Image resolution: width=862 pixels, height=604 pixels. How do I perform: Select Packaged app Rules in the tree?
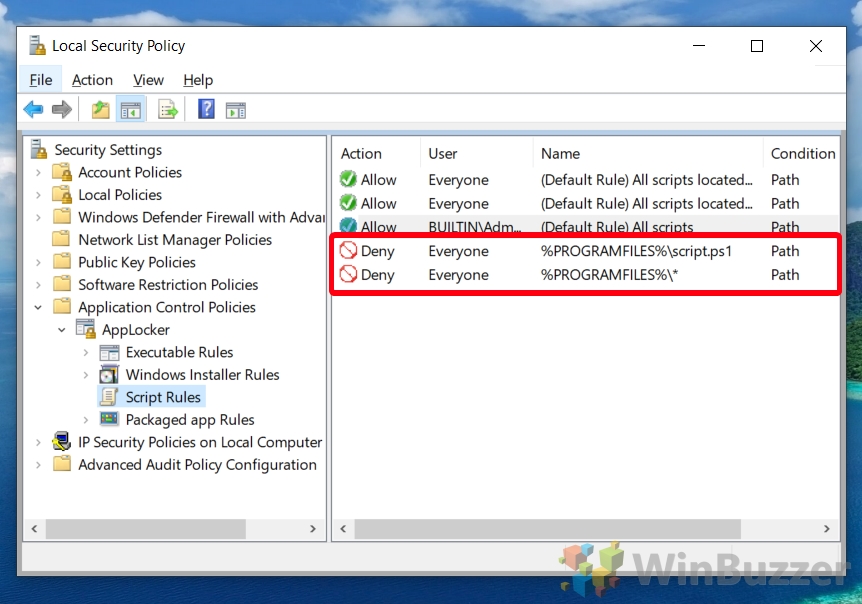coord(189,420)
